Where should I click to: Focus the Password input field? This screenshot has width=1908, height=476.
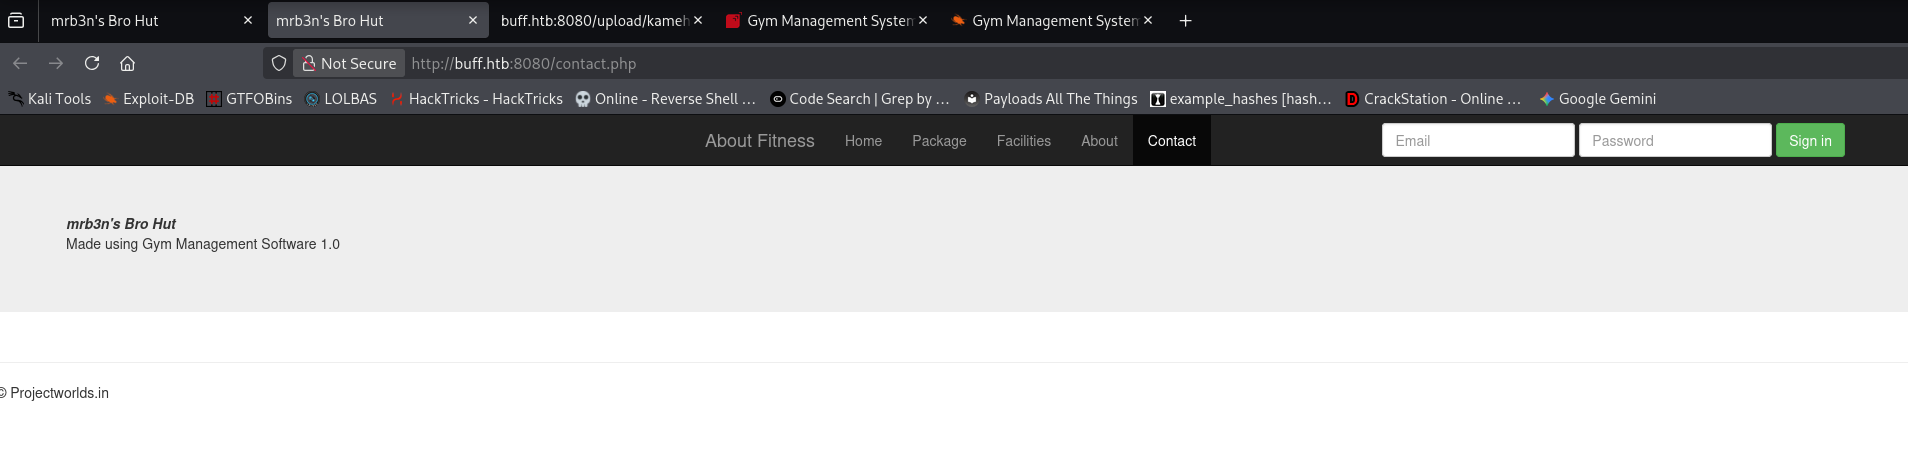pyautogui.click(x=1674, y=141)
